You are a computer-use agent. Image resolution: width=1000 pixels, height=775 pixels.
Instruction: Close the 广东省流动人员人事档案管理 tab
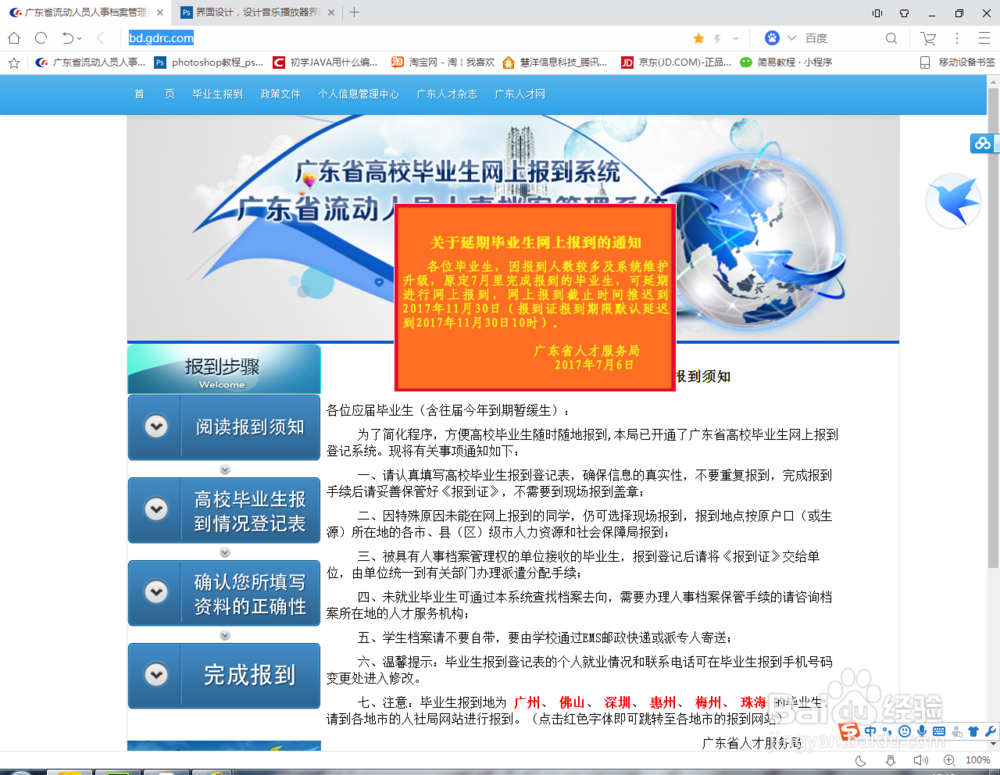pos(160,12)
